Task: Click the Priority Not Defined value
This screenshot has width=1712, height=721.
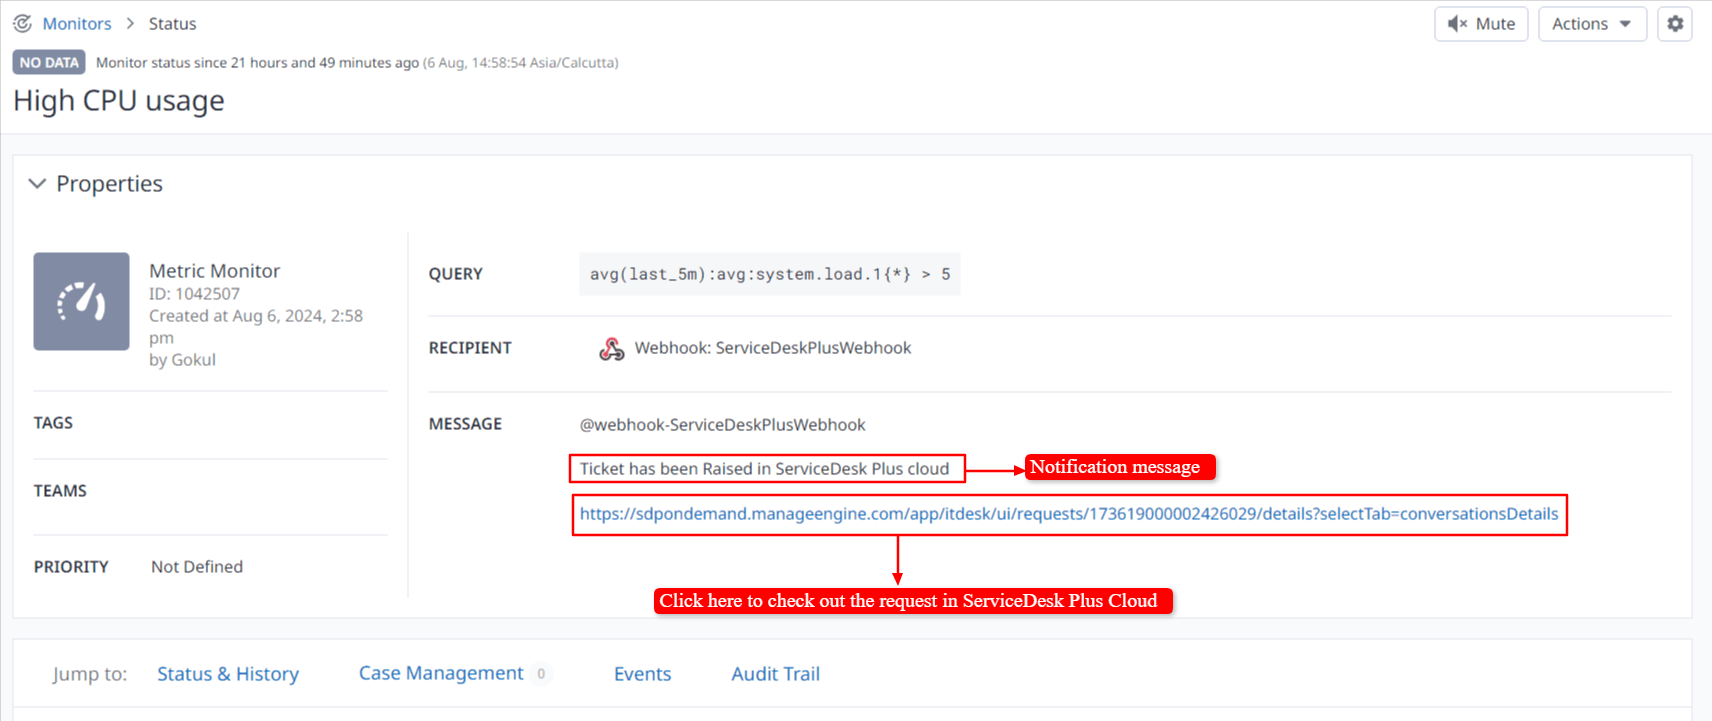Action: (197, 567)
